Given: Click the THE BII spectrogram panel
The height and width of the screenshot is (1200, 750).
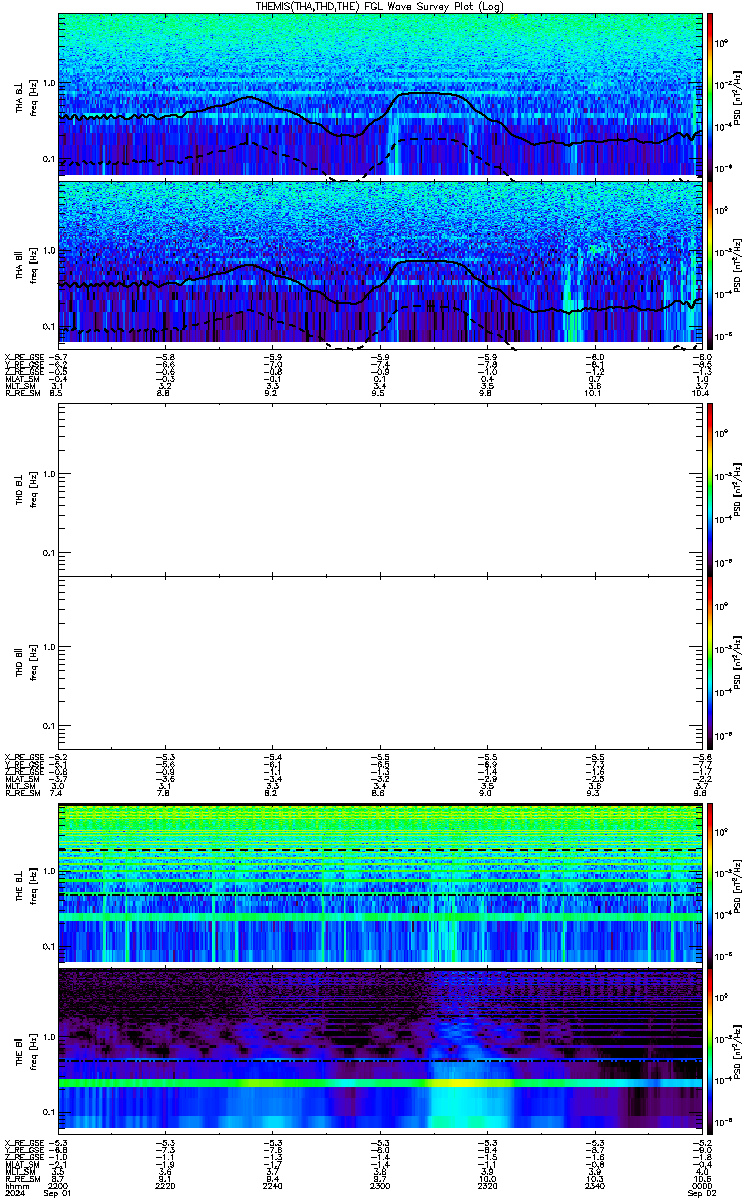Looking at the screenshot, I should click(380, 1051).
